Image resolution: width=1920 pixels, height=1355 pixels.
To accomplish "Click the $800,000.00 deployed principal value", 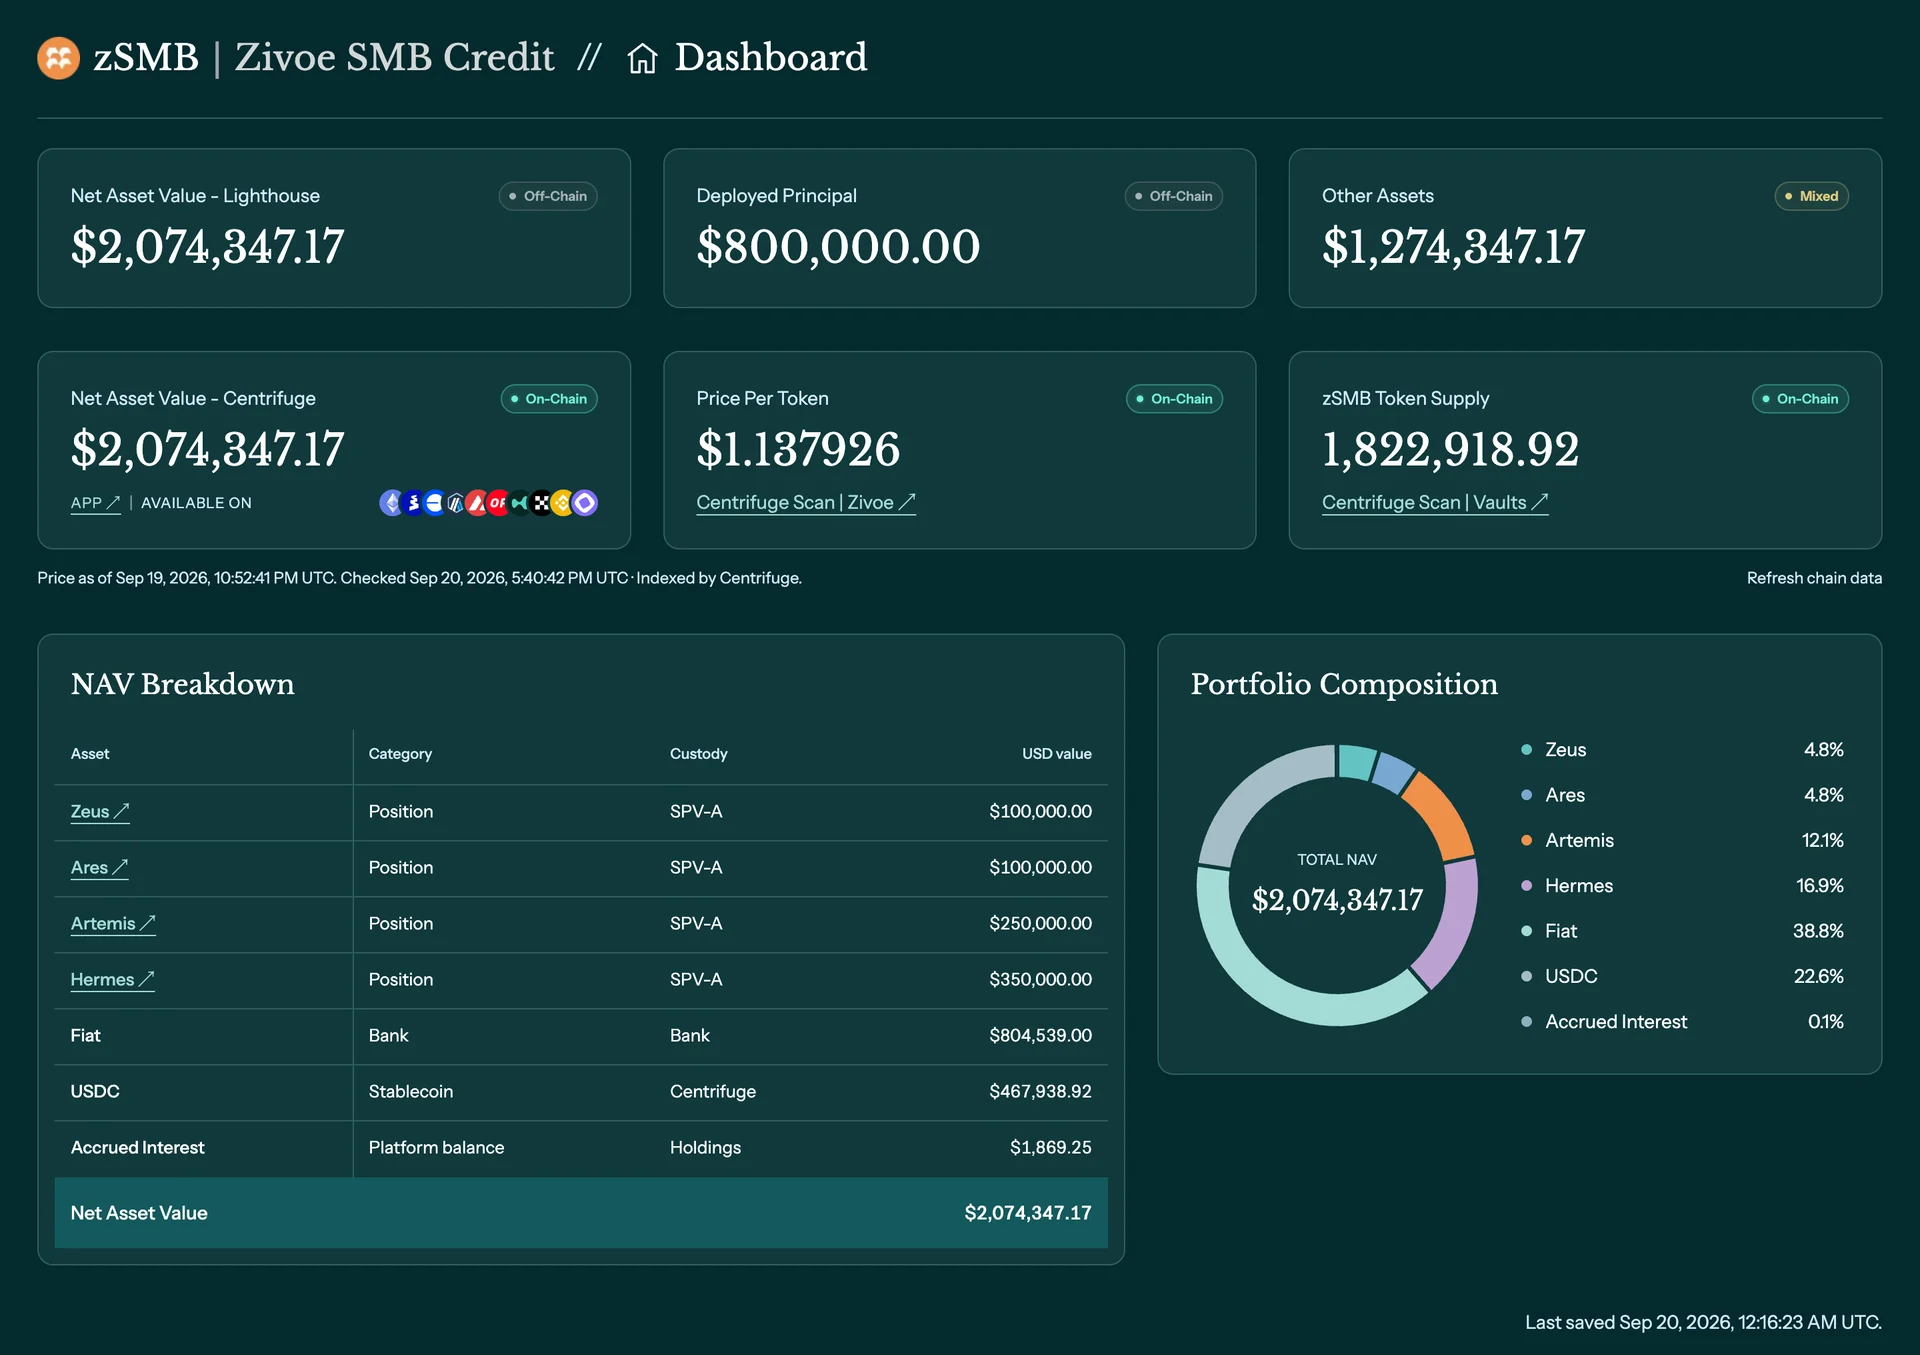I will pyautogui.click(x=838, y=247).
